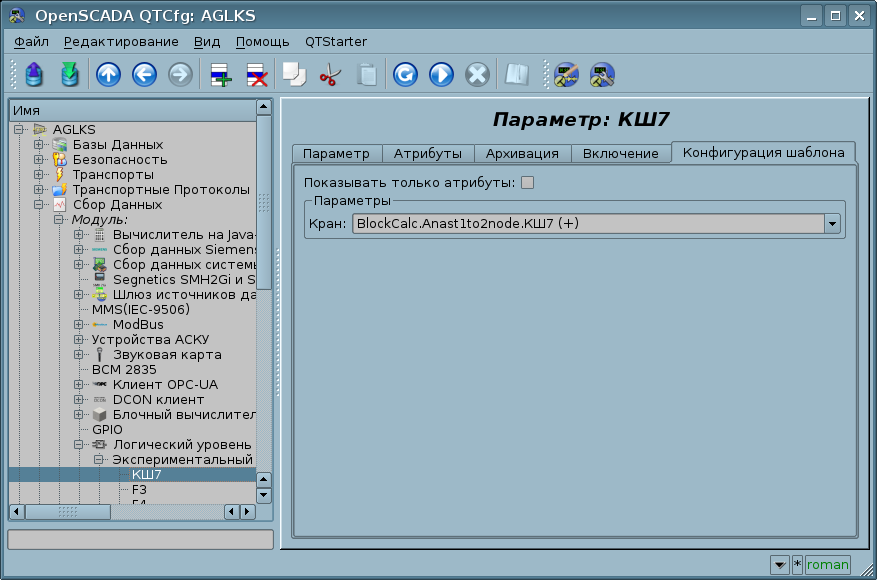This screenshot has height=580, width=877.
Task: Open the 'Редактирование' menu
Action: click(121, 42)
